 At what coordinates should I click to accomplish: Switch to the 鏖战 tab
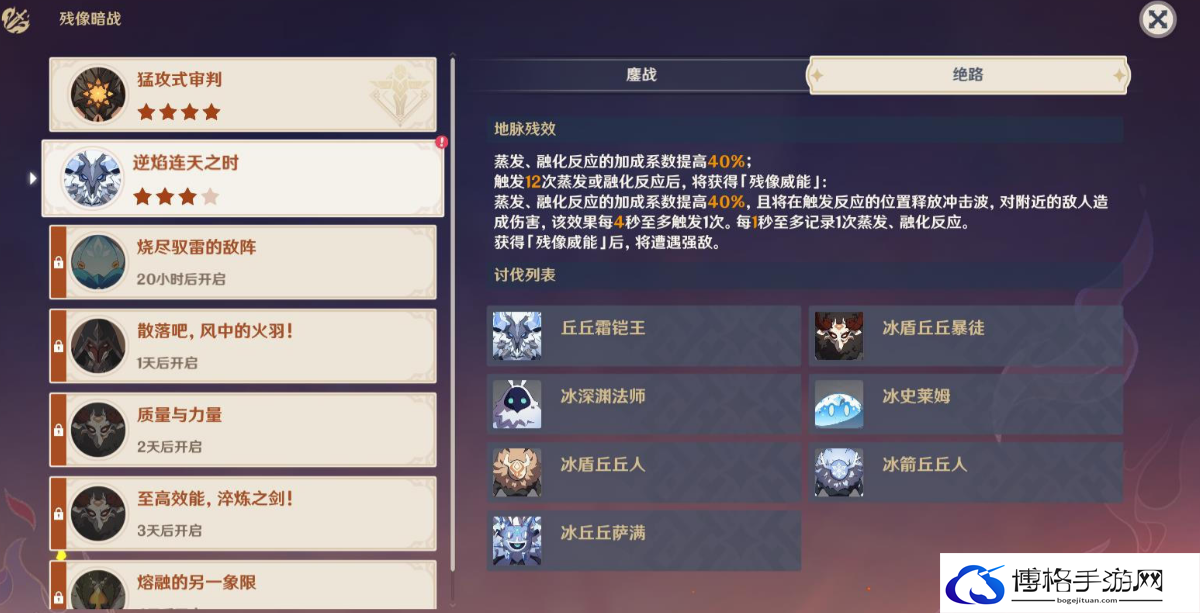pyautogui.click(x=641, y=75)
